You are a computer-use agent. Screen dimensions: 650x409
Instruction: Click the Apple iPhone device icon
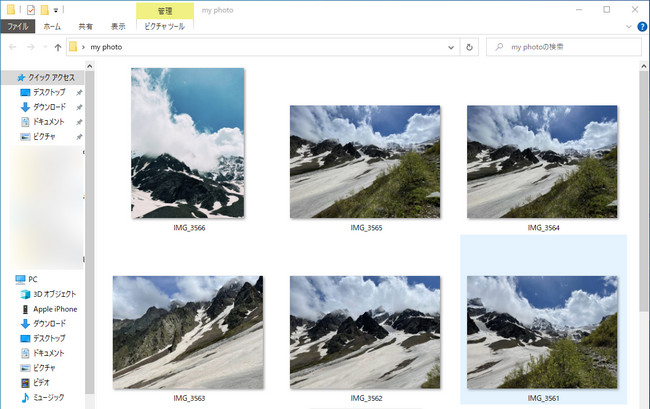pyautogui.click(x=25, y=309)
